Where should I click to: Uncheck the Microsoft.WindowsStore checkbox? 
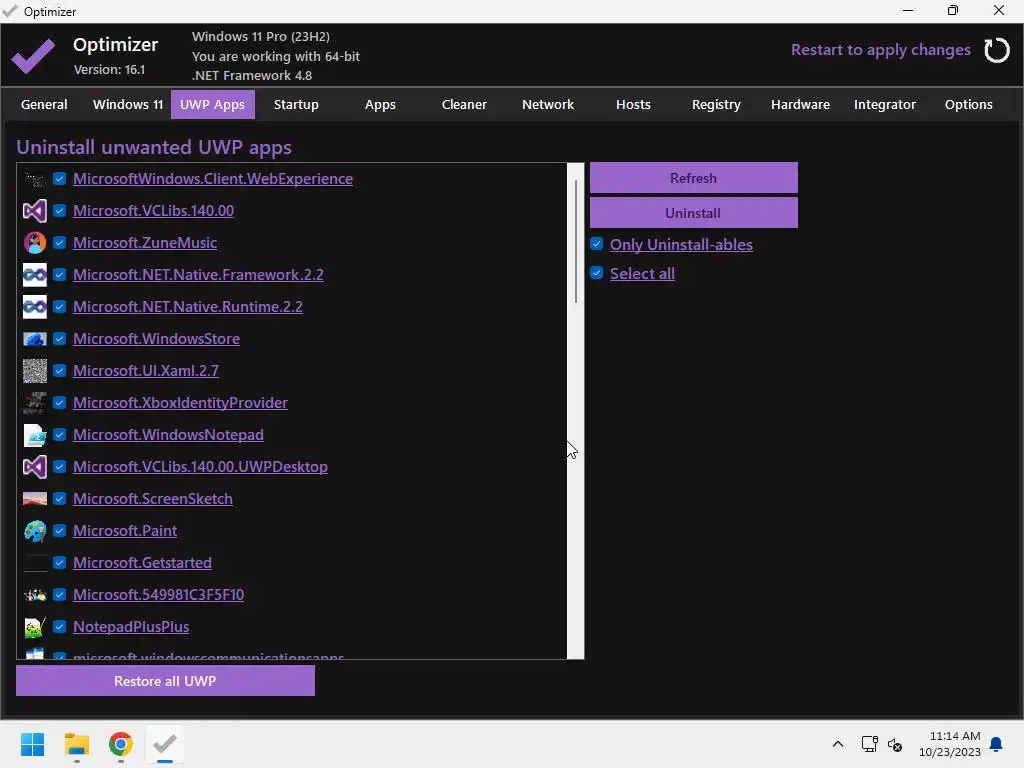pyautogui.click(x=59, y=339)
